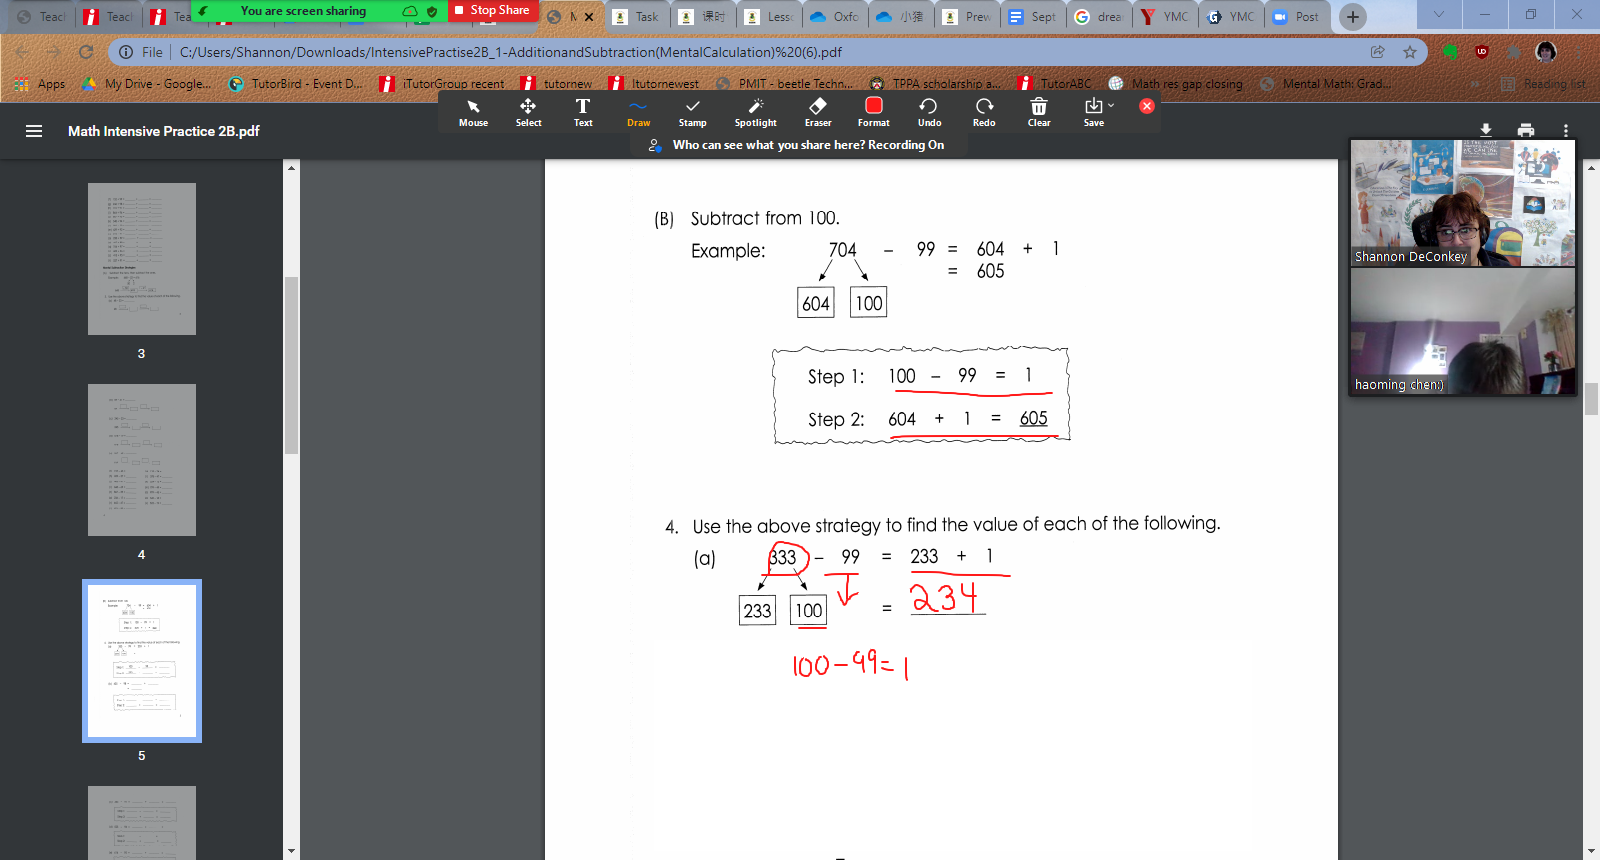Expand the Save options arrow

click(1111, 105)
